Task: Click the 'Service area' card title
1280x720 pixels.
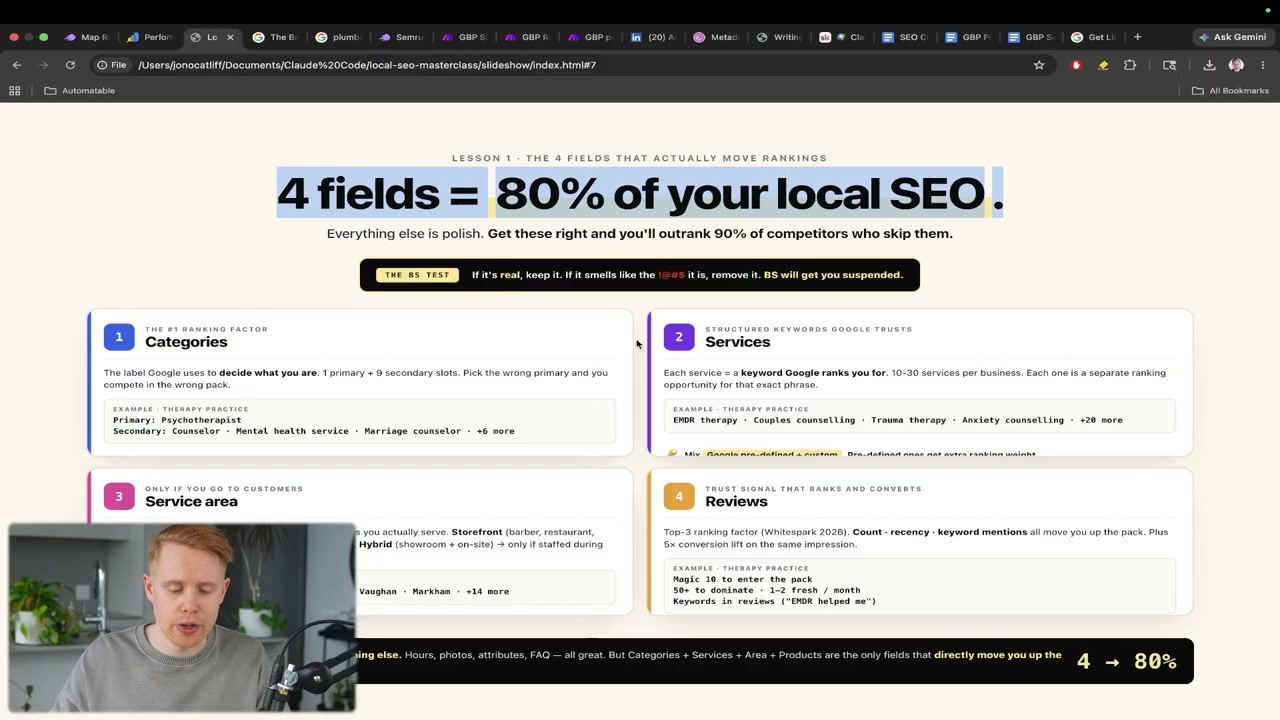Action: click(191, 502)
